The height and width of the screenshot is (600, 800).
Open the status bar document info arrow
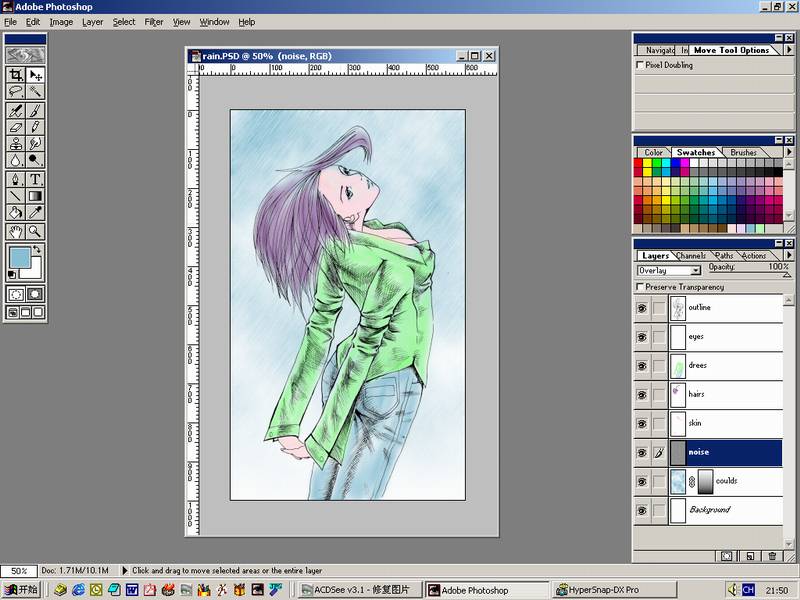(124, 570)
